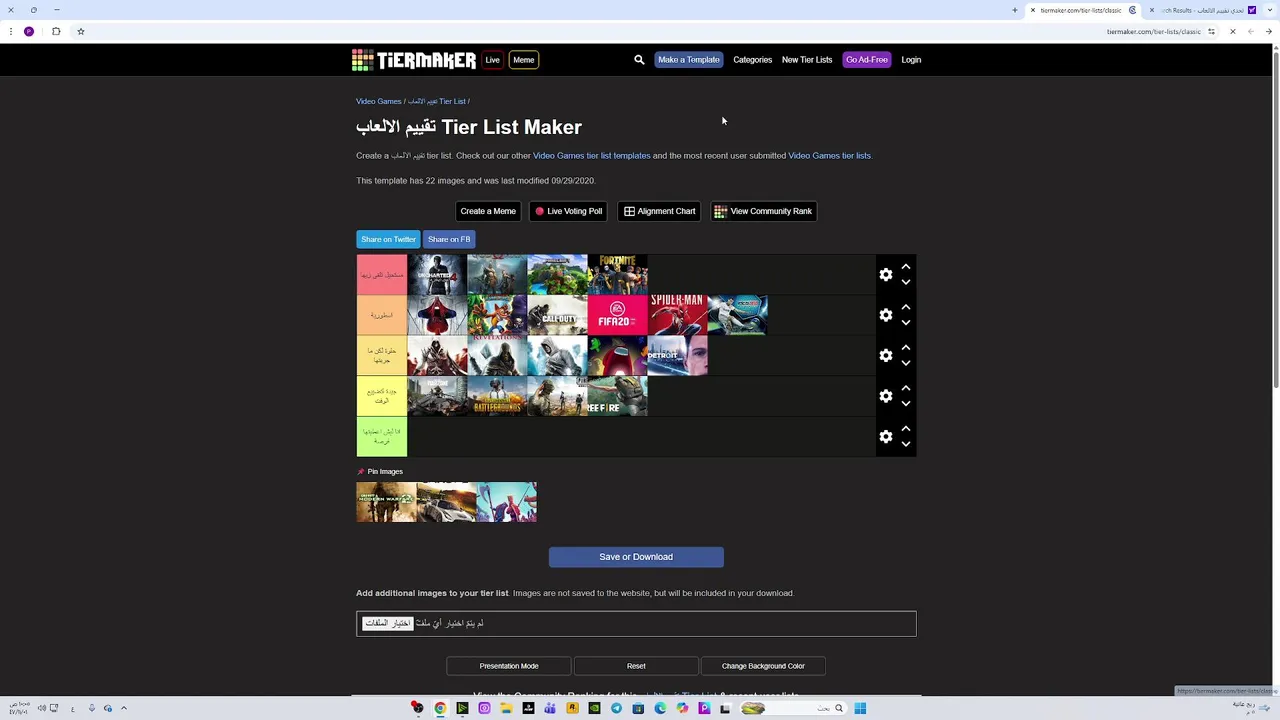This screenshot has width=1280, height=720.
Task: Follow the Video Games breadcrumb link
Action: point(378,101)
